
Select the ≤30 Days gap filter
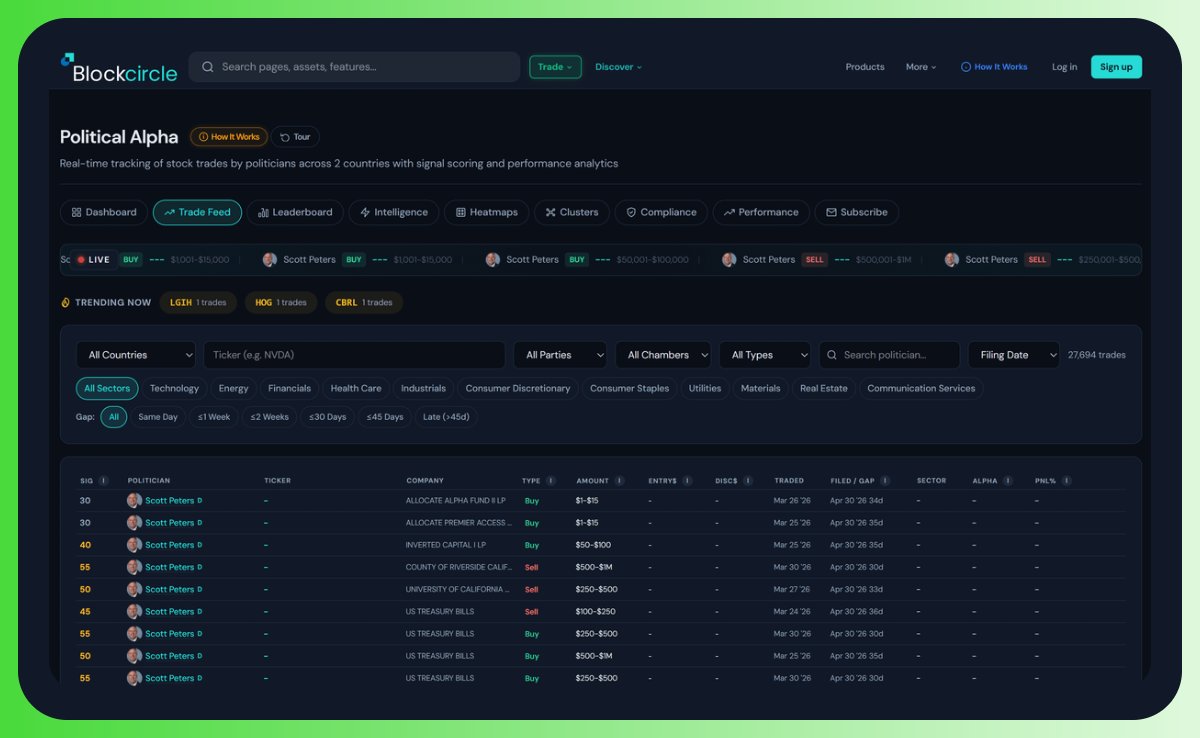(x=328, y=417)
